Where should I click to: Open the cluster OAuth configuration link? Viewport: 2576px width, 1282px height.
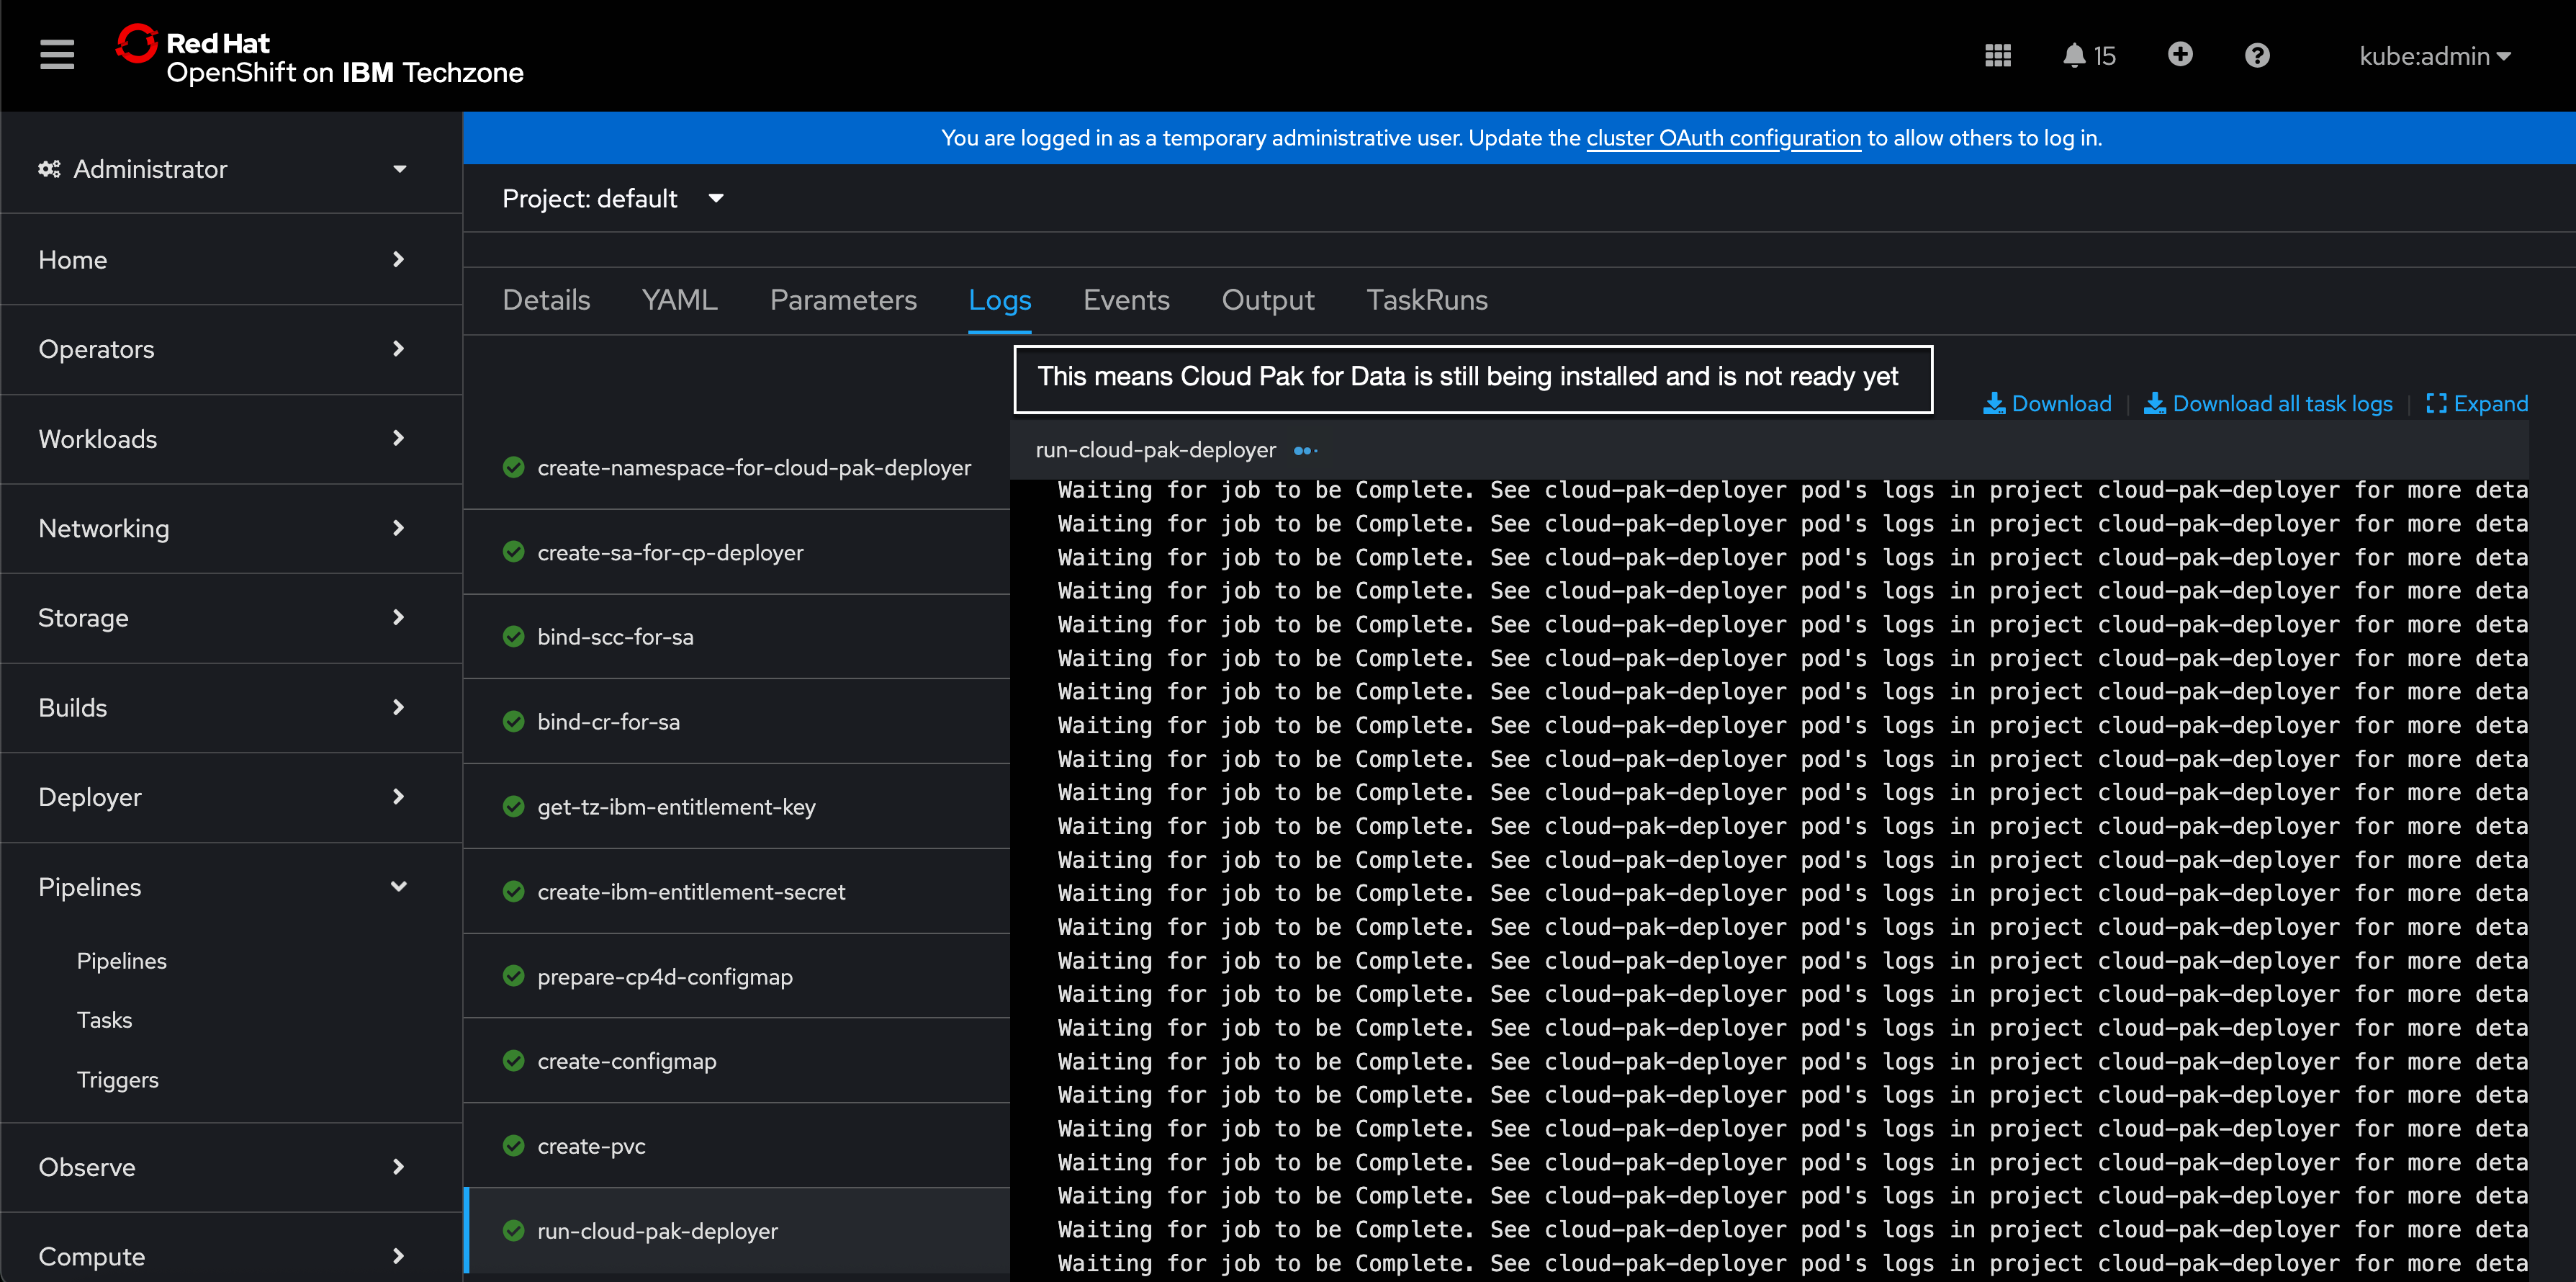(x=1723, y=138)
